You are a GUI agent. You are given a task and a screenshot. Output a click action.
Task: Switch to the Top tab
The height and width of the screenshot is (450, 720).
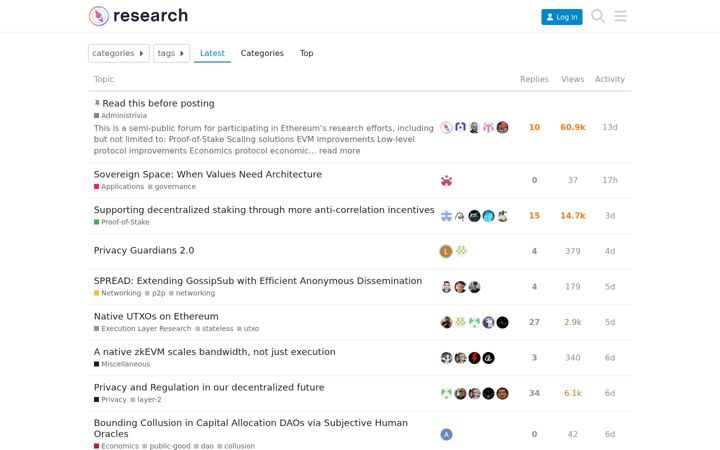pyautogui.click(x=306, y=53)
